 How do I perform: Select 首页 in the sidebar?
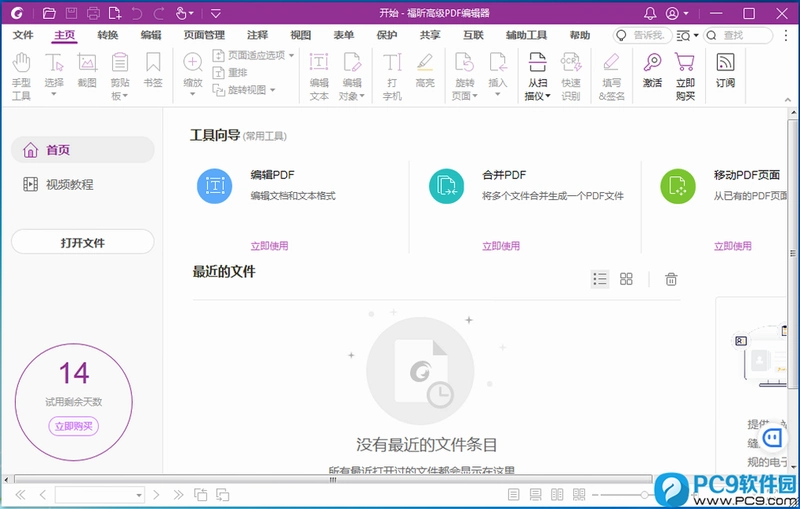(x=83, y=150)
